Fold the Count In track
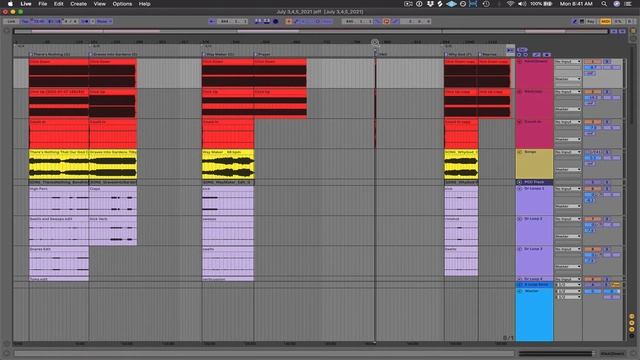The width and height of the screenshot is (640, 360). 520,122
